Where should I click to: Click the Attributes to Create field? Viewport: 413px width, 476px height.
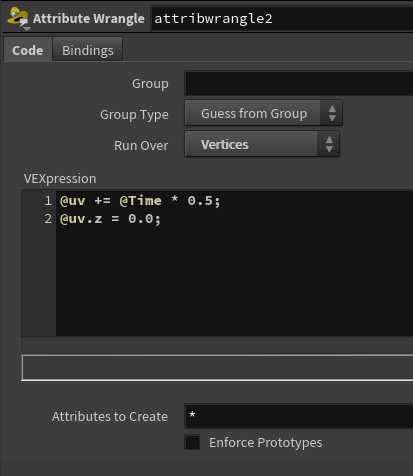[299, 416]
